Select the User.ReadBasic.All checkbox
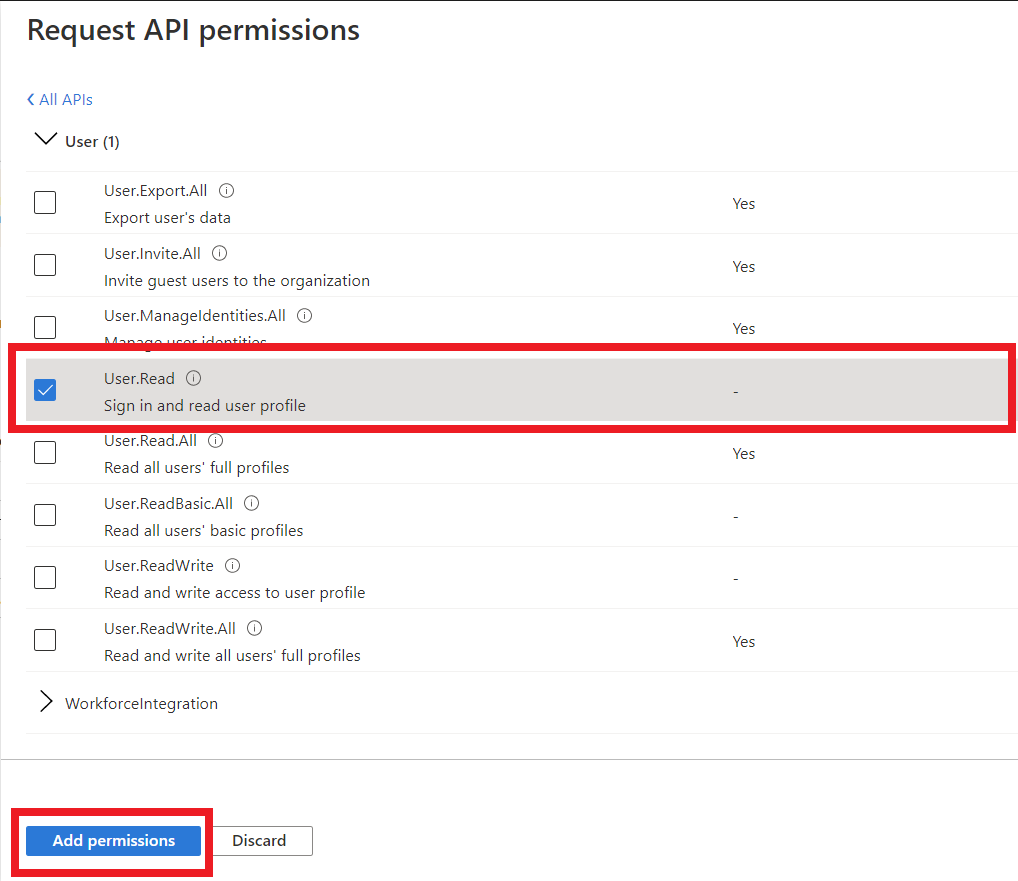Viewport: 1018px width, 881px height. point(45,515)
